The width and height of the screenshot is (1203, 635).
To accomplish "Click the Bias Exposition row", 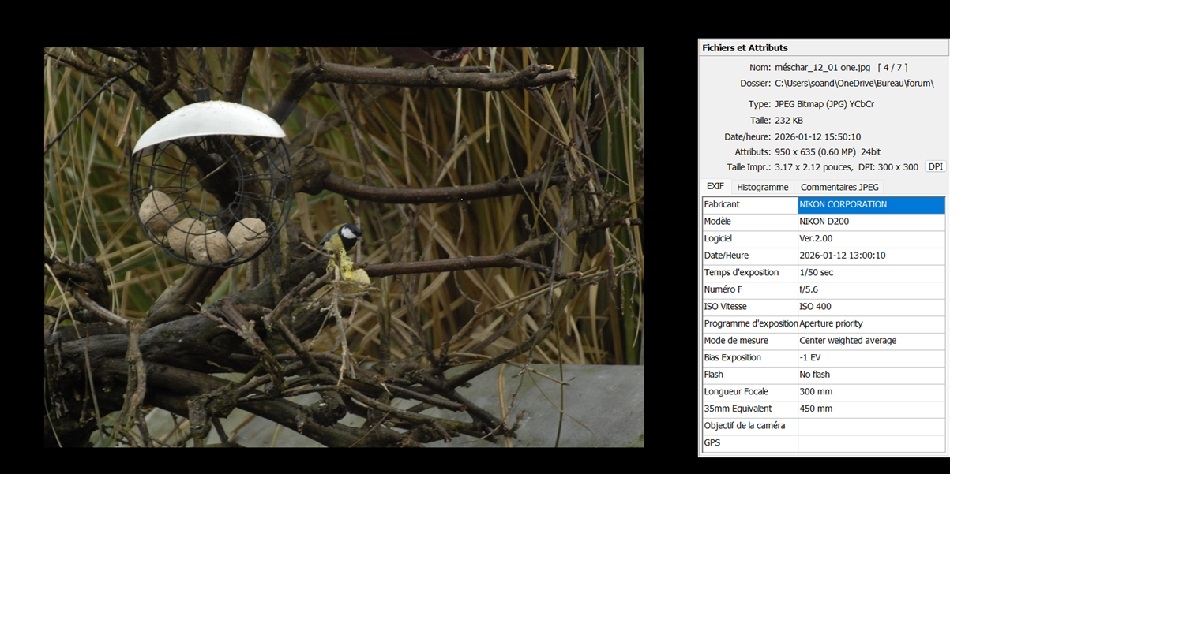I will pos(822,358).
